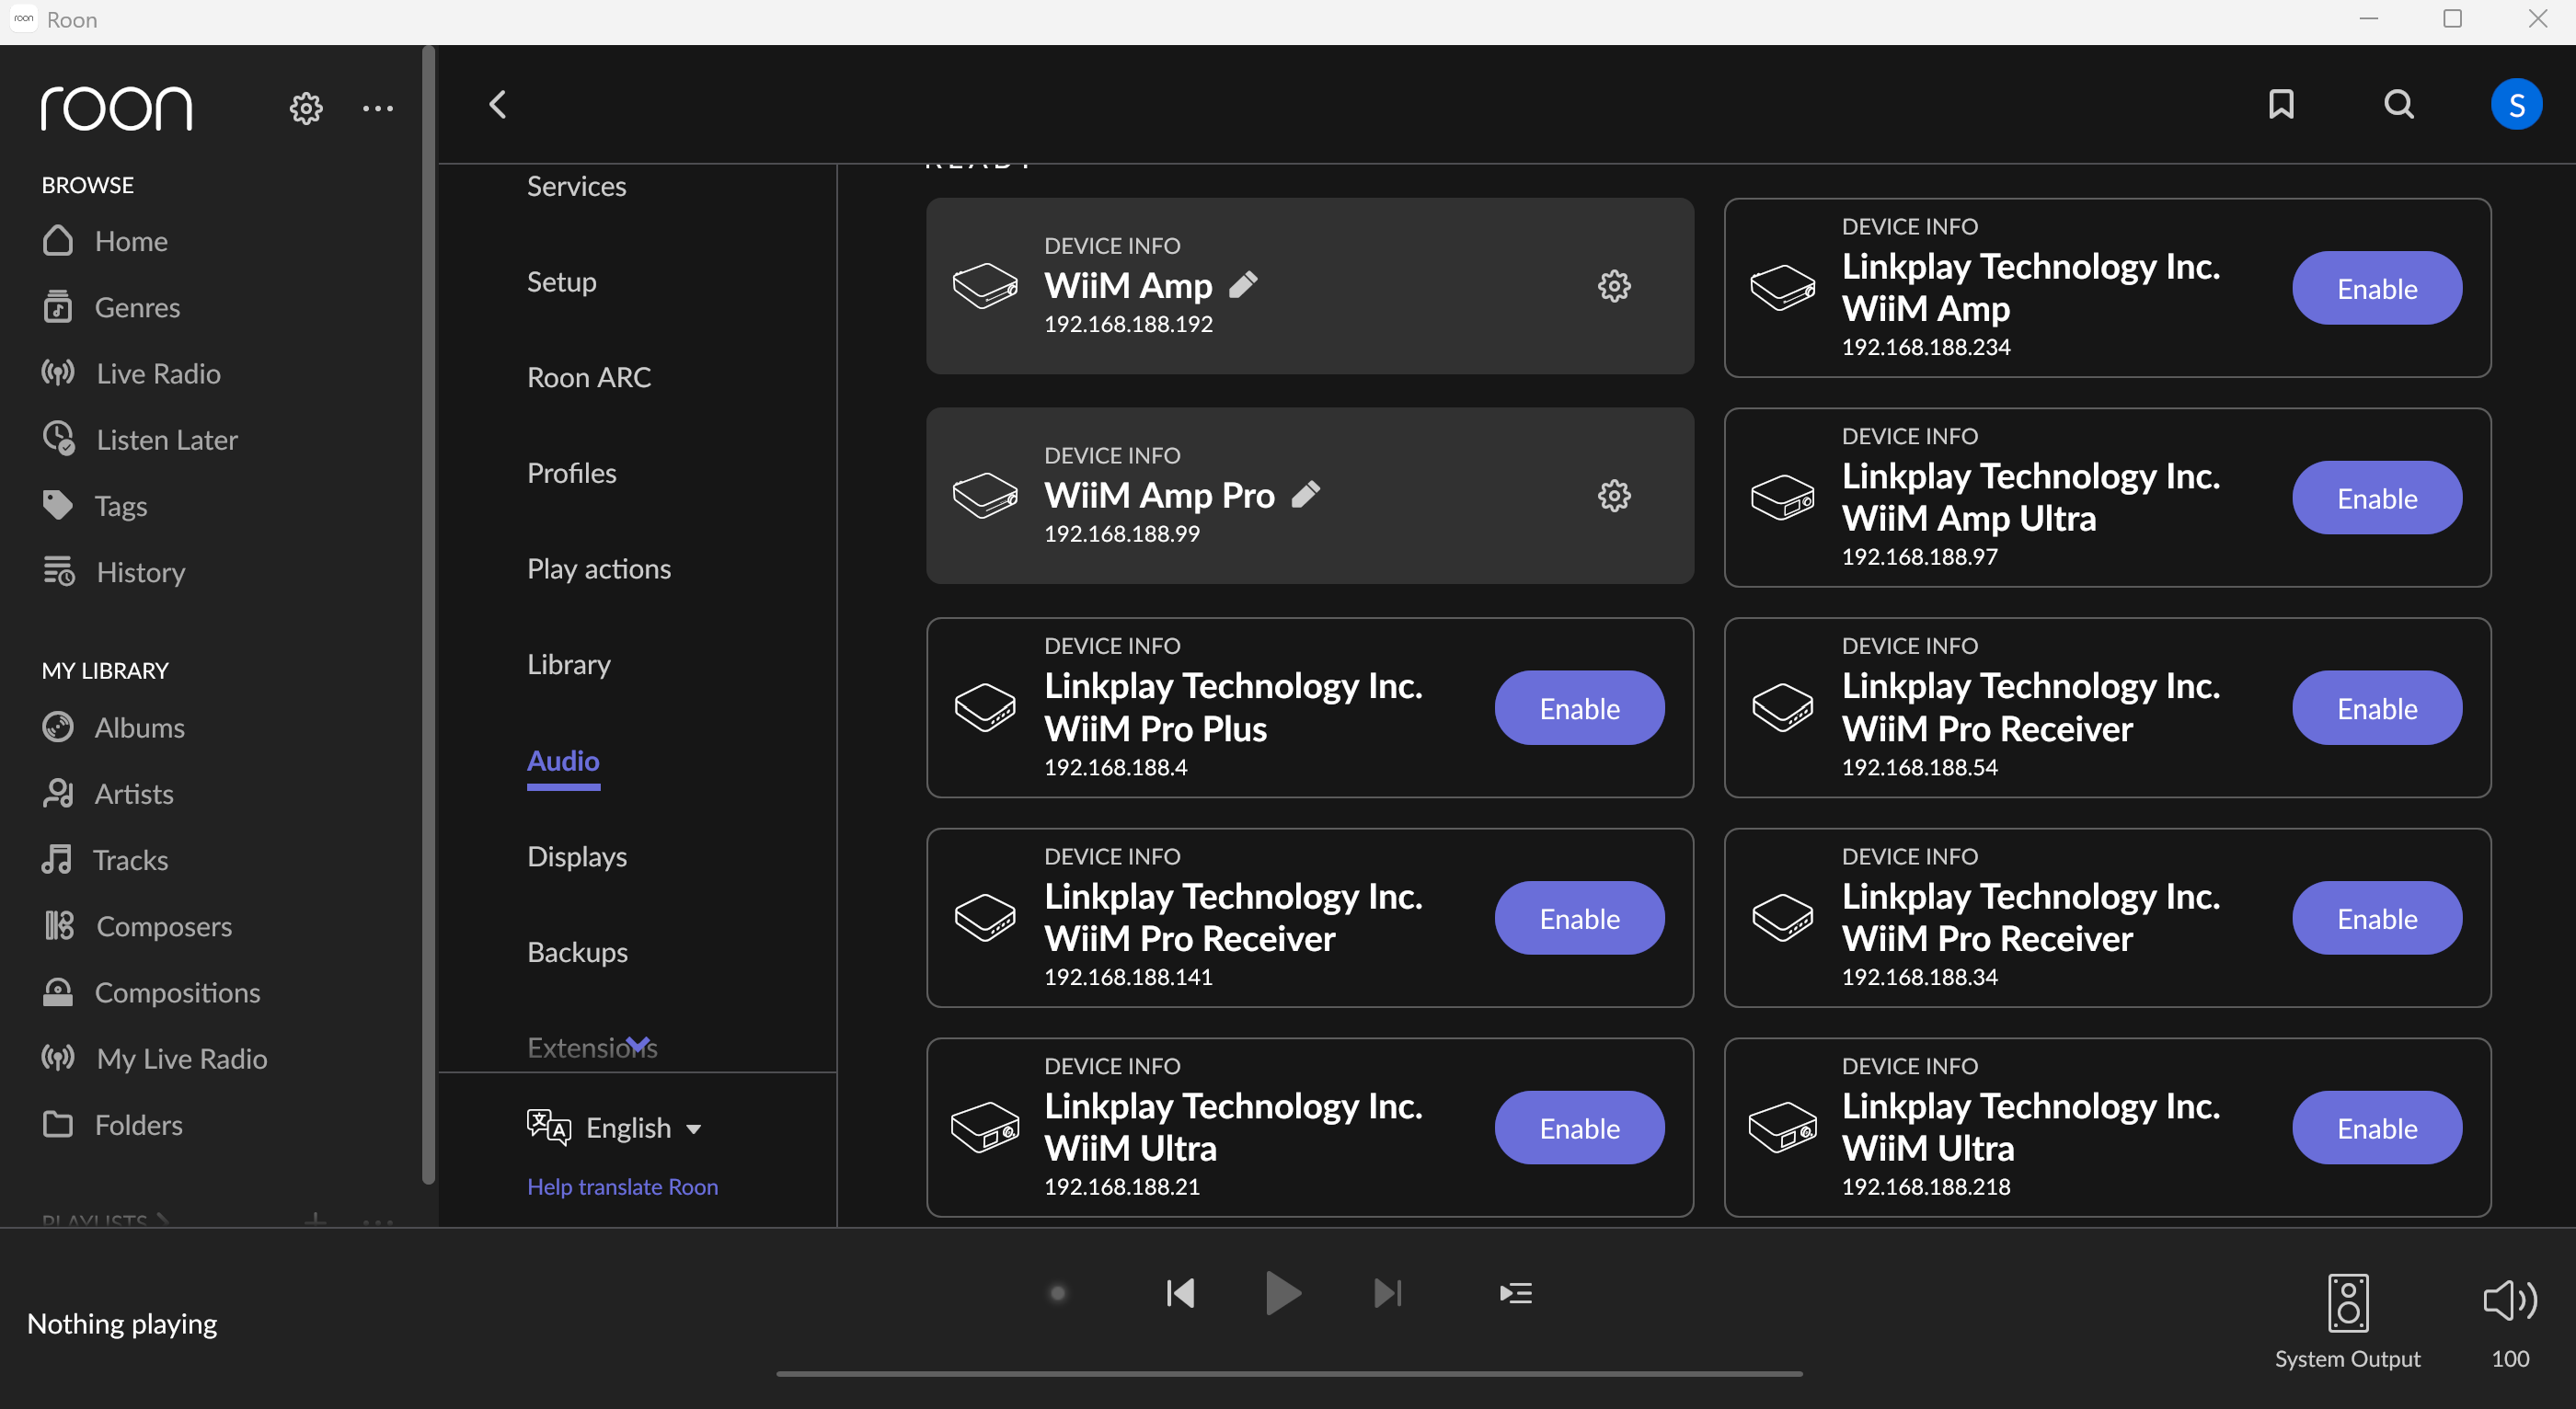2576x1409 pixels.
Task: Enable the WiiM Amp Ultra device
Action: pos(2376,498)
